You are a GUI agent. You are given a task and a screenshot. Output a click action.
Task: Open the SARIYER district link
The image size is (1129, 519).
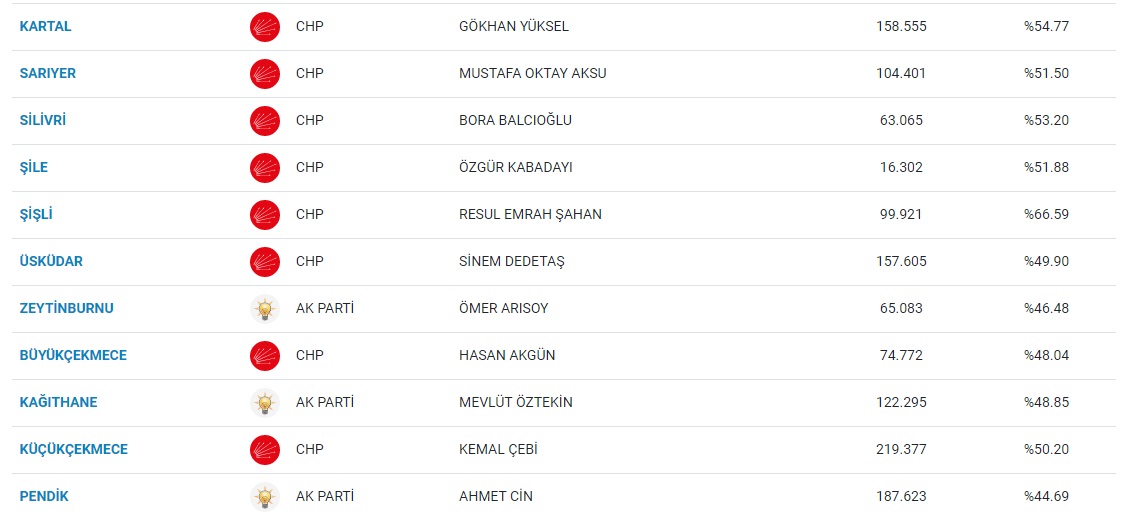(48, 73)
